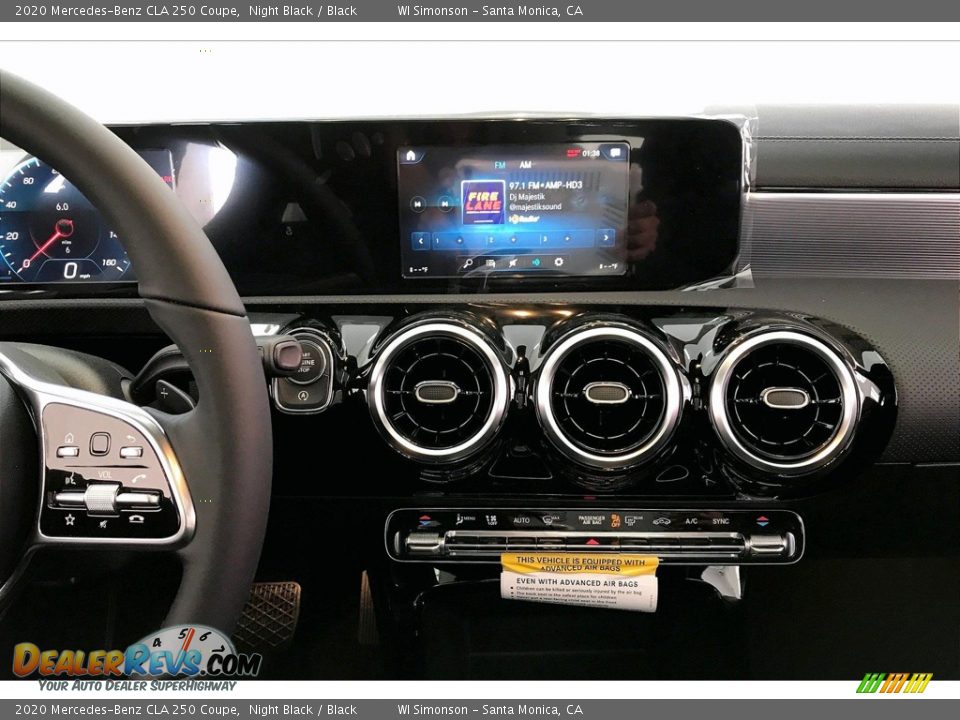Image resolution: width=960 pixels, height=720 pixels.
Task: Tap the left chevron on the preset bar
Action: 420,239
